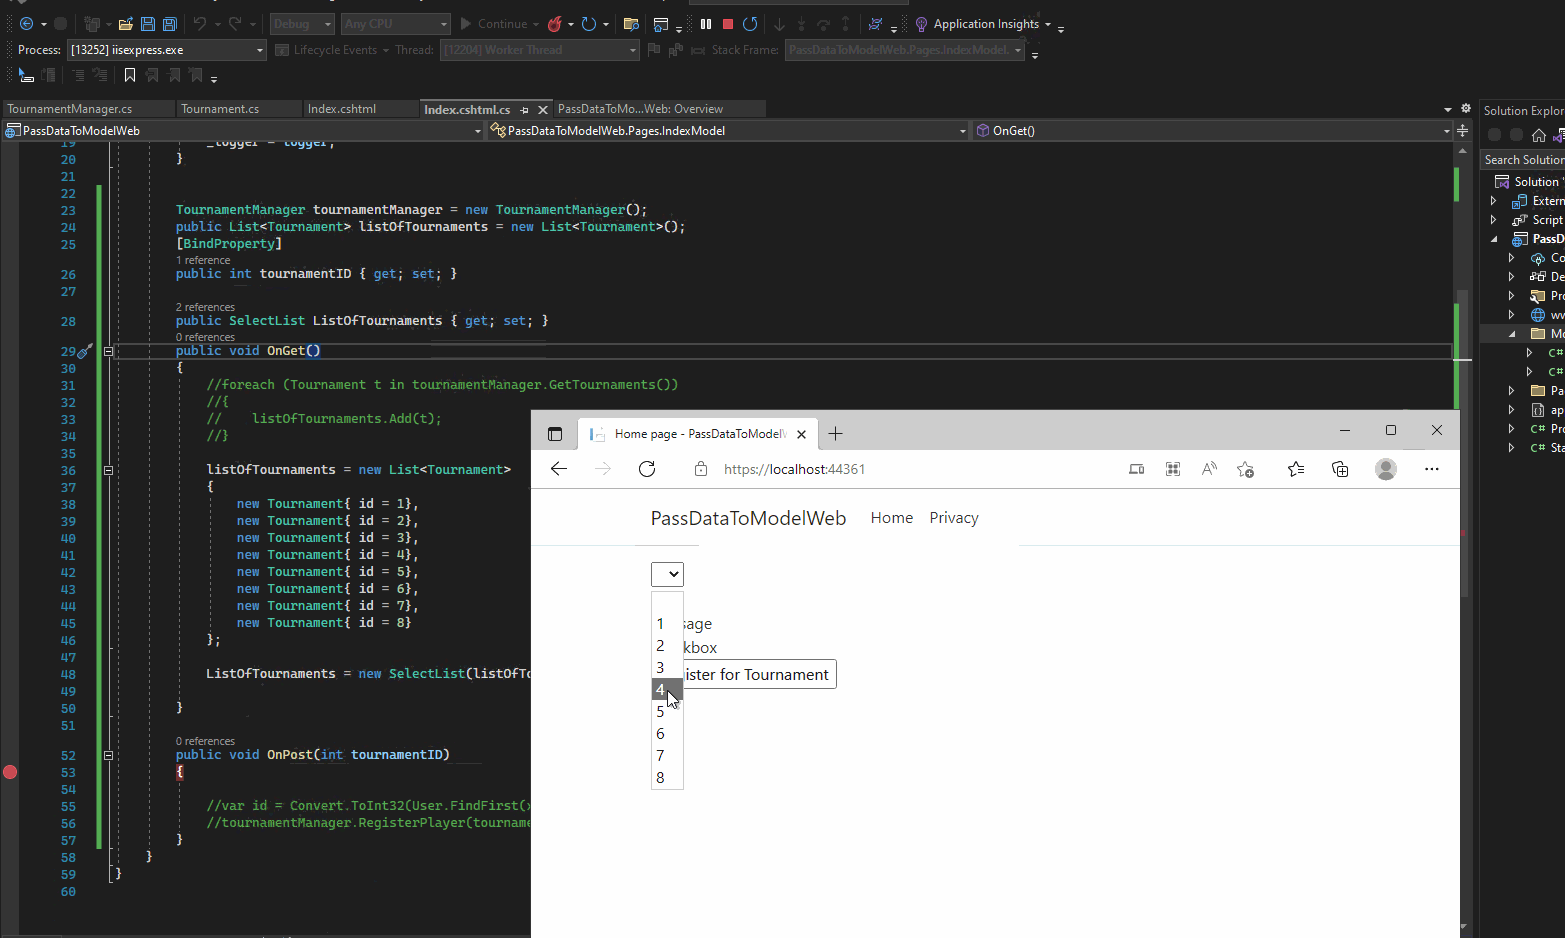Split the editor window icon
Viewport: 1565px width, 938px height.
pos(1462,131)
